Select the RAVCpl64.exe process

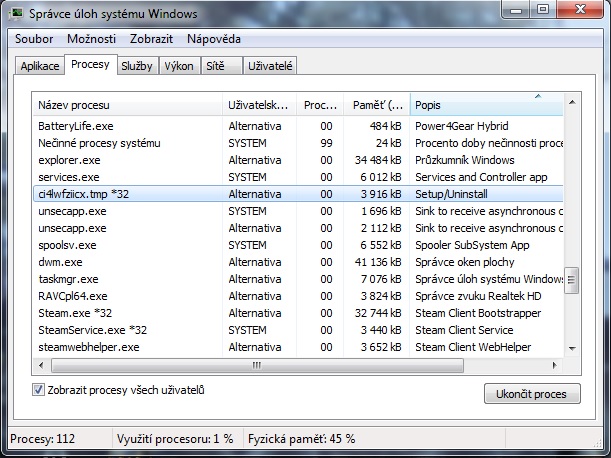[x=298, y=296]
